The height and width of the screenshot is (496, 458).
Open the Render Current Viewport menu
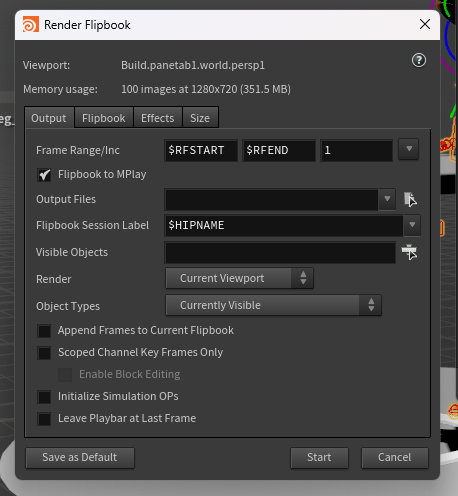tap(239, 278)
